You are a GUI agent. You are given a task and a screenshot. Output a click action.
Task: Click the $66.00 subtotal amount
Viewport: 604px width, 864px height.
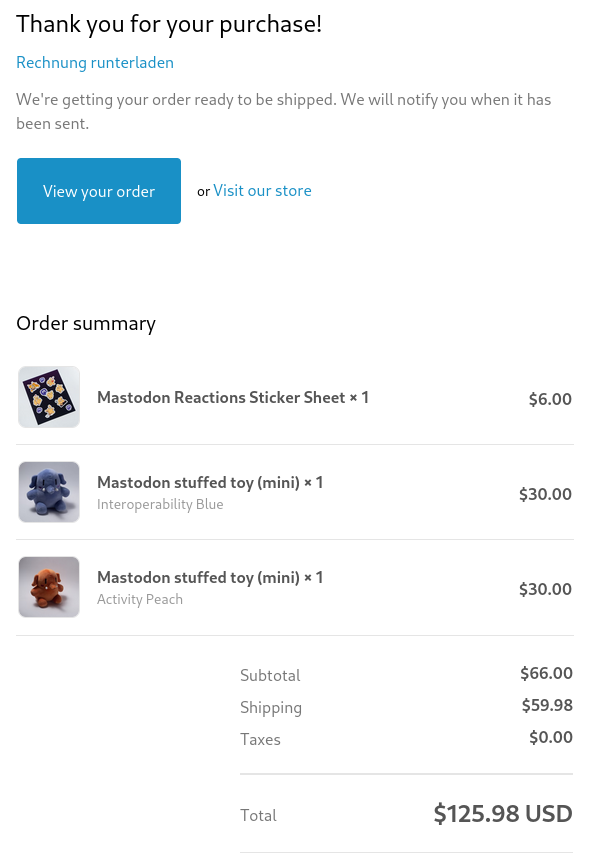(546, 674)
